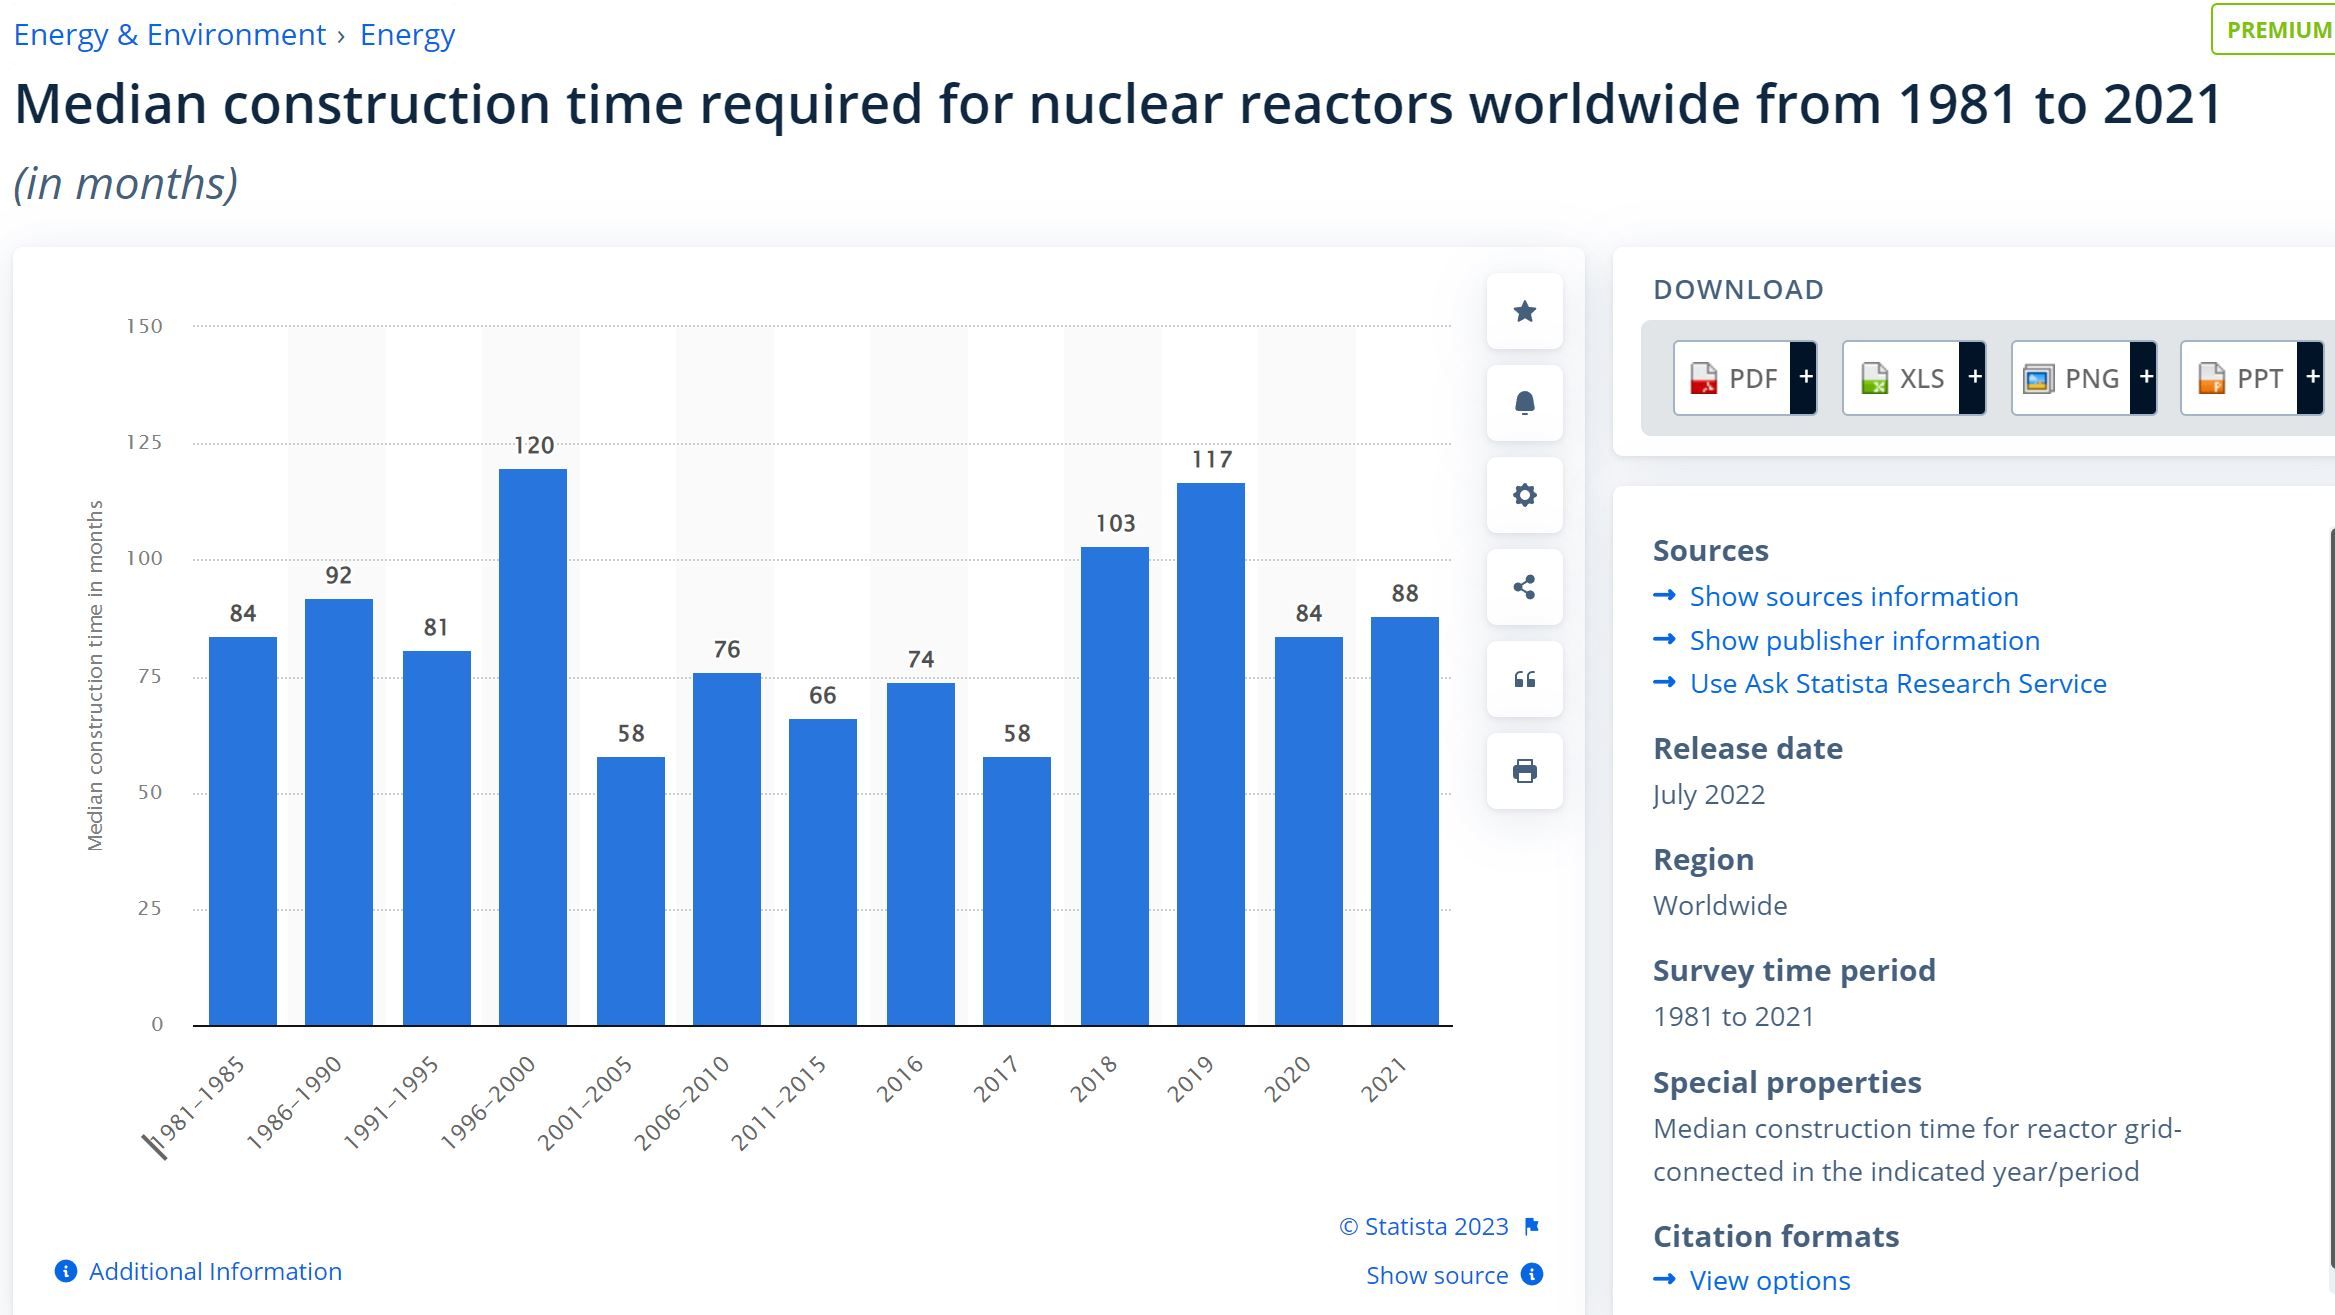Select the 1996–2000 bar valued 120

[533, 747]
